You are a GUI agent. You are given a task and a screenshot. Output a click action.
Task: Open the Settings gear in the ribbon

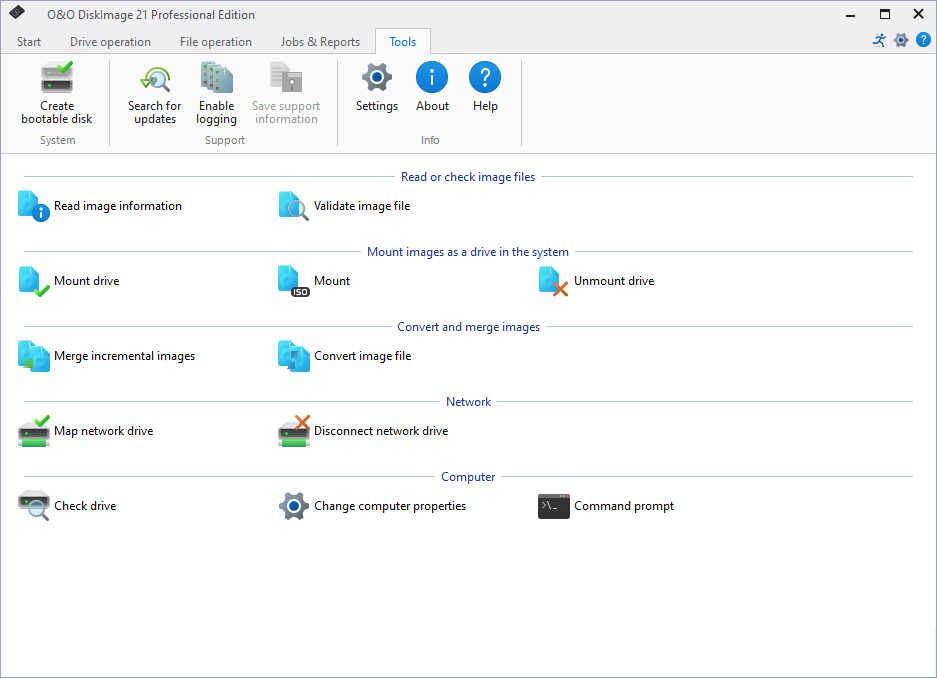[x=376, y=78]
